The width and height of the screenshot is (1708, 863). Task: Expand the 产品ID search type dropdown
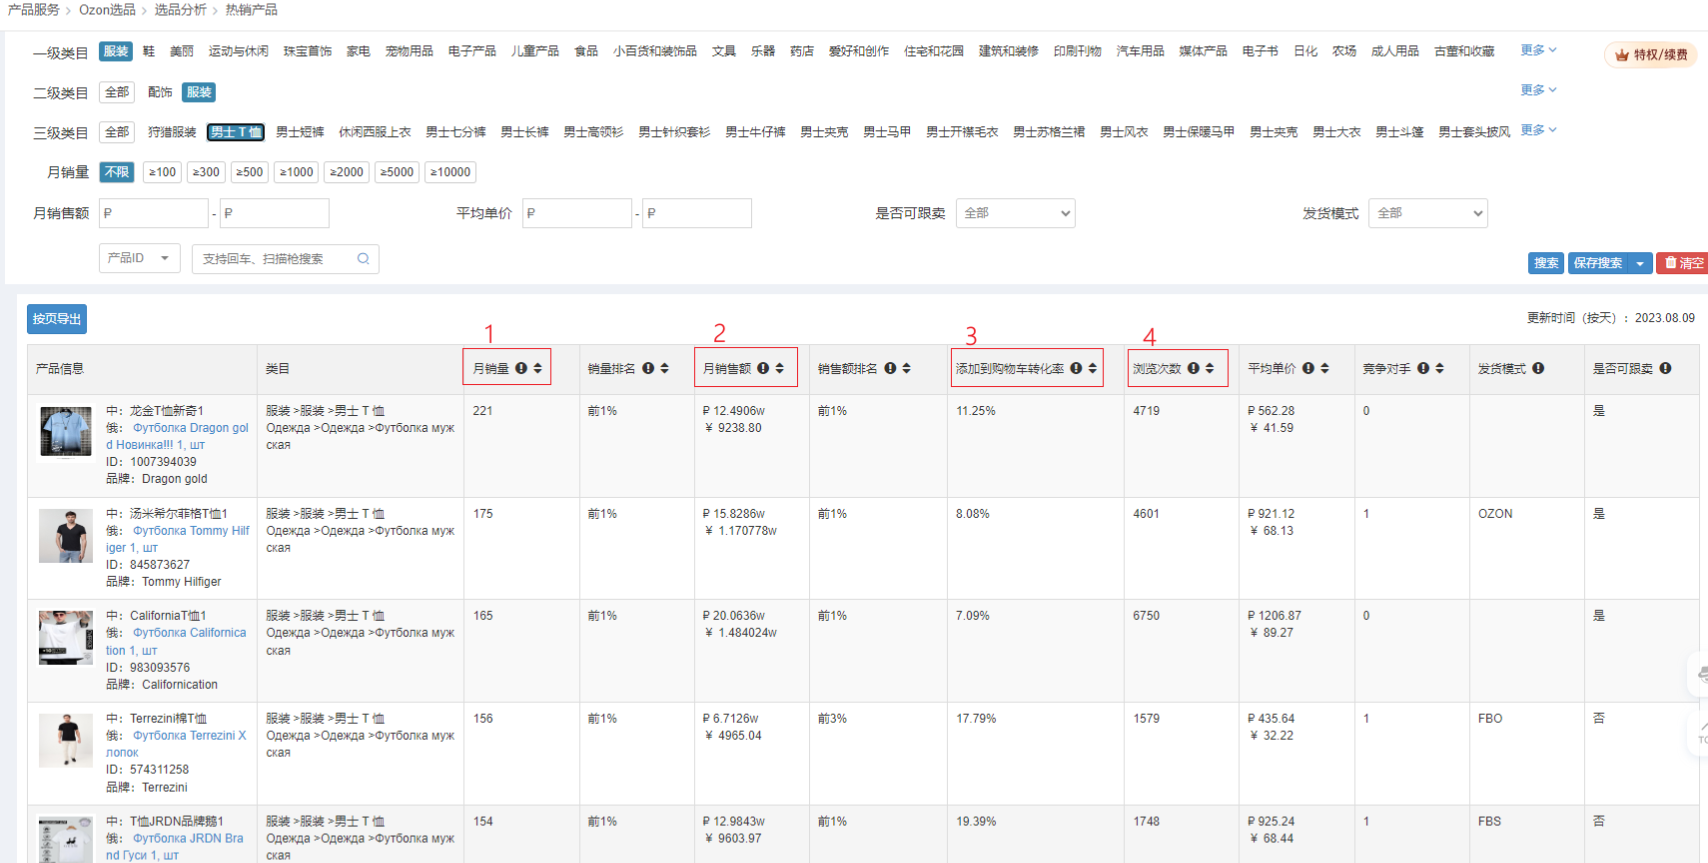click(139, 258)
